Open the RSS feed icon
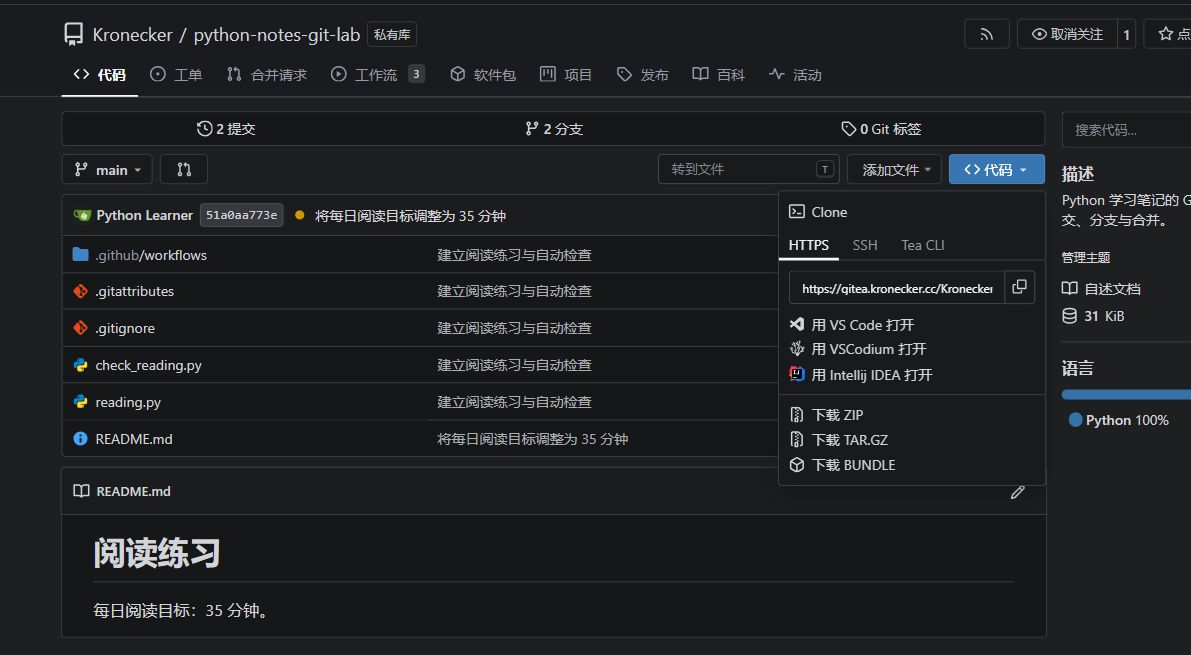The image size is (1191, 655). [987, 34]
